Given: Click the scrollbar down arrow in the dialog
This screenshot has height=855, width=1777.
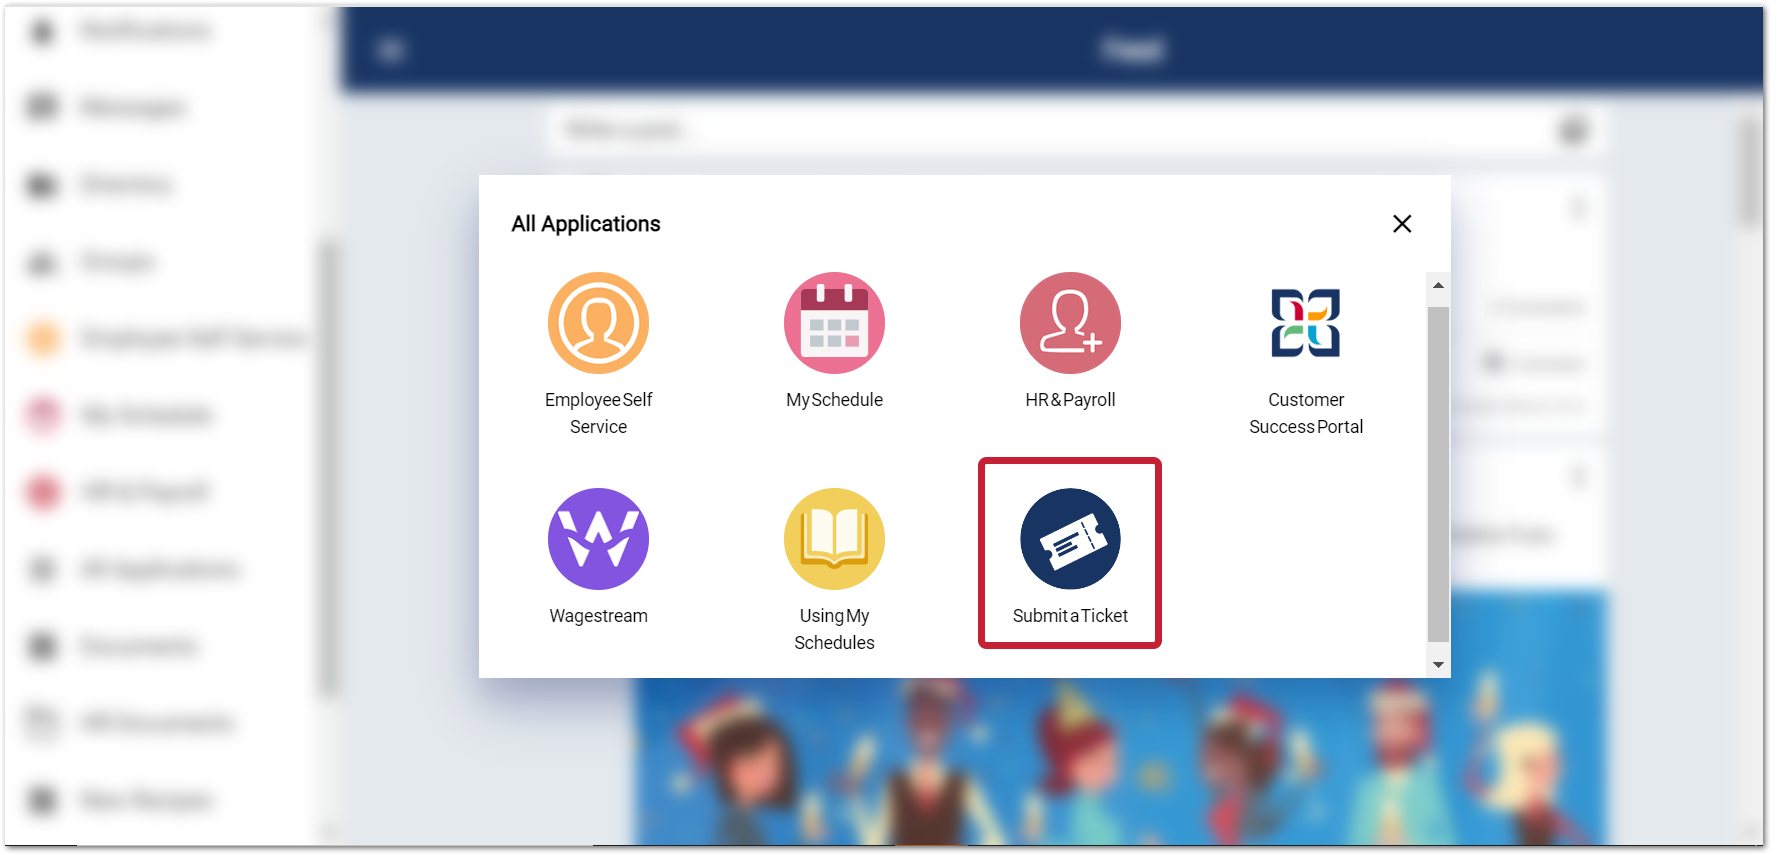Looking at the screenshot, I should (x=1438, y=665).
